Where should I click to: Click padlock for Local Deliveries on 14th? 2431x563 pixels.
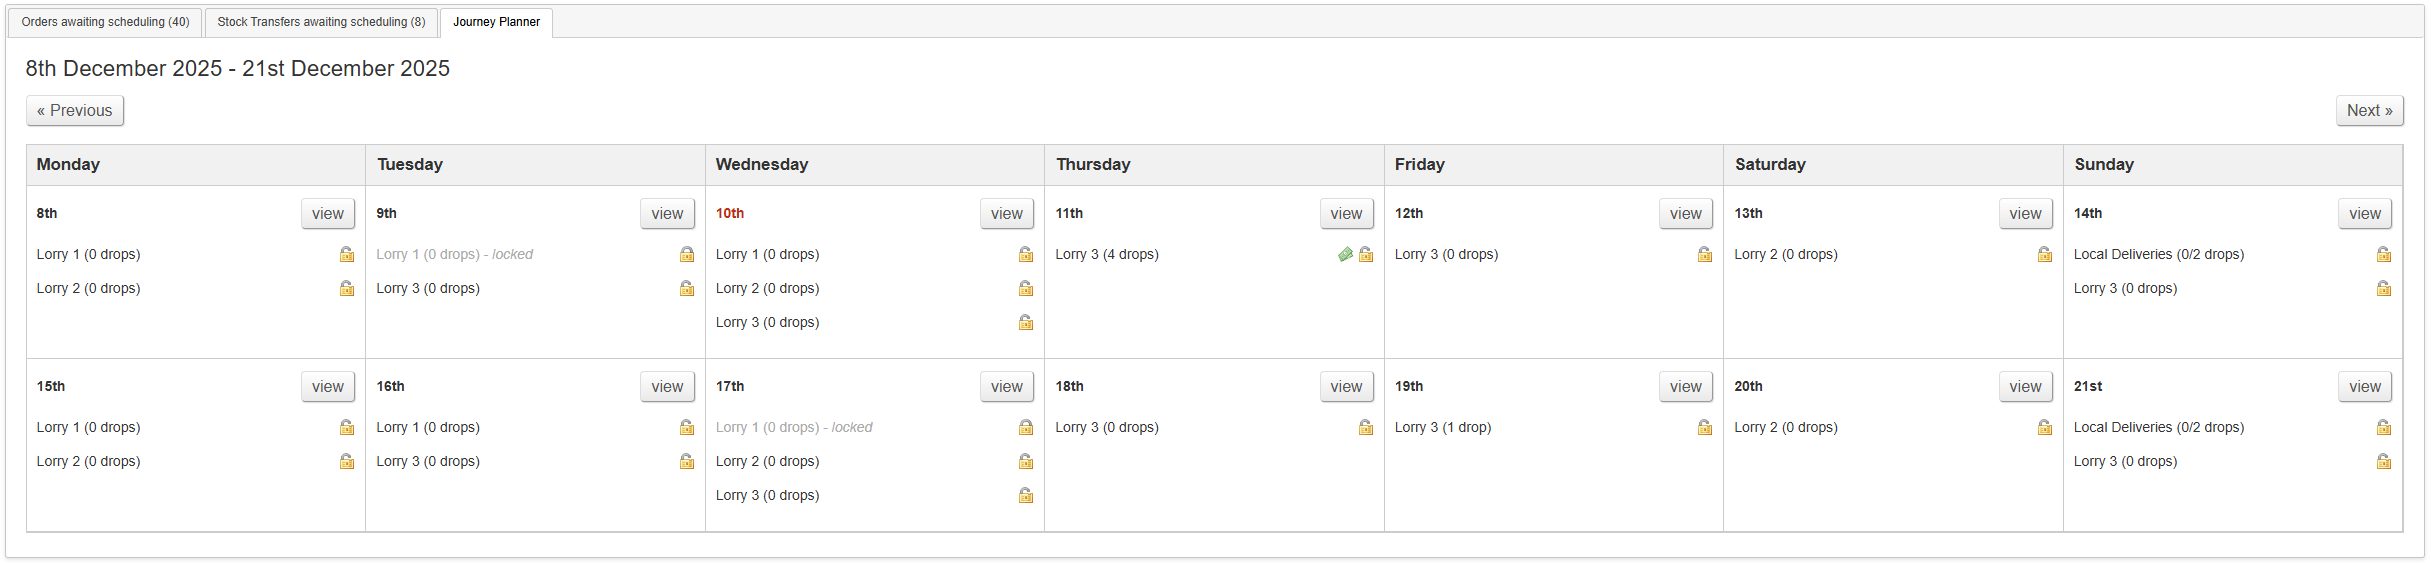pyautogui.click(x=2384, y=255)
